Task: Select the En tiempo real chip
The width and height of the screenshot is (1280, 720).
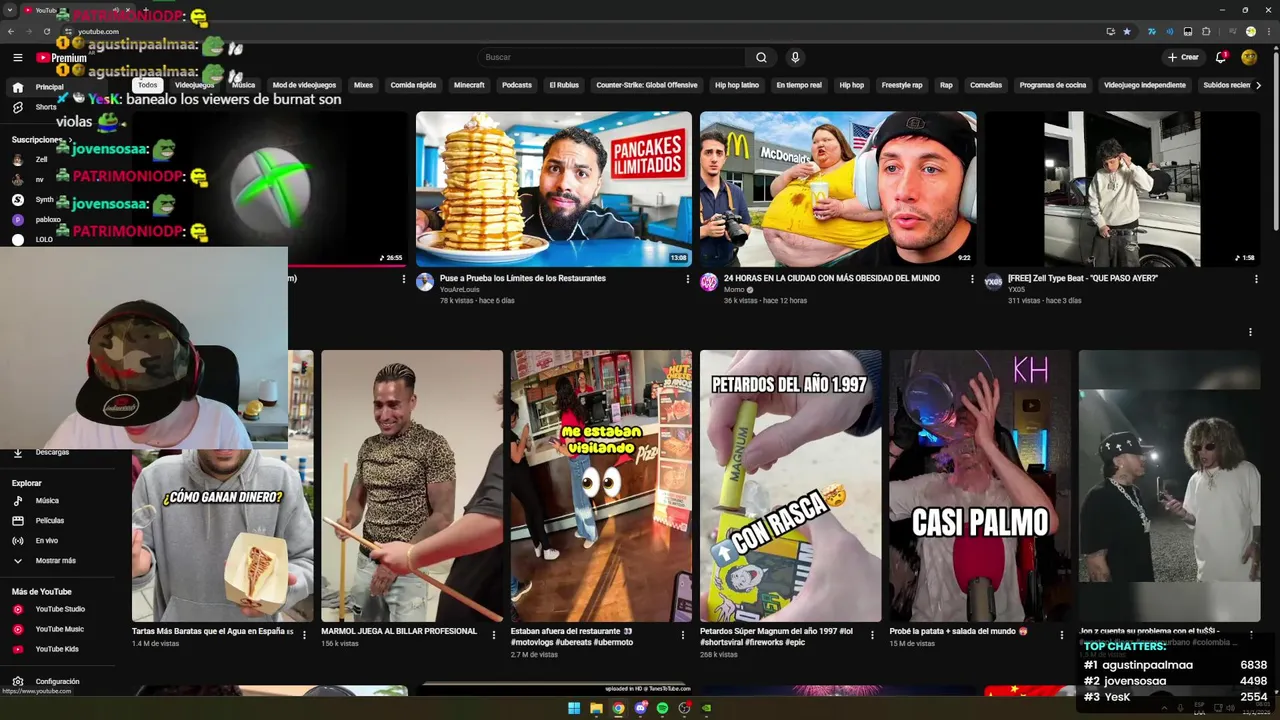Action: click(799, 85)
